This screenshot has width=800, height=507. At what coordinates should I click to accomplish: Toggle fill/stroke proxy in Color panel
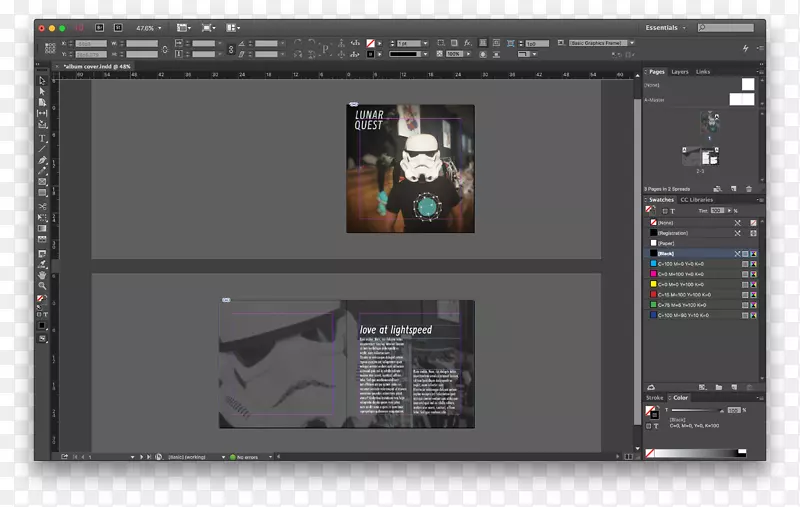click(652, 412)
